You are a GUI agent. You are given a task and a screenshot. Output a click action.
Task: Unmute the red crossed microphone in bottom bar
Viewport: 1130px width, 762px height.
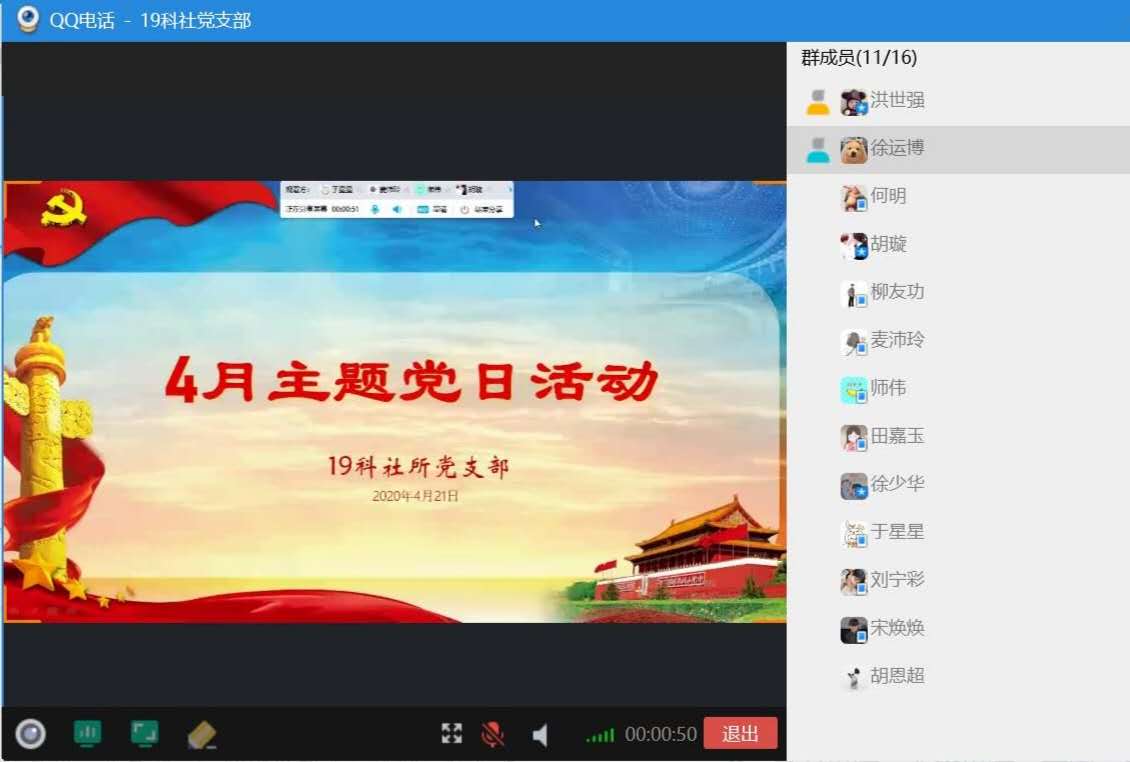[x=492, y=735]
